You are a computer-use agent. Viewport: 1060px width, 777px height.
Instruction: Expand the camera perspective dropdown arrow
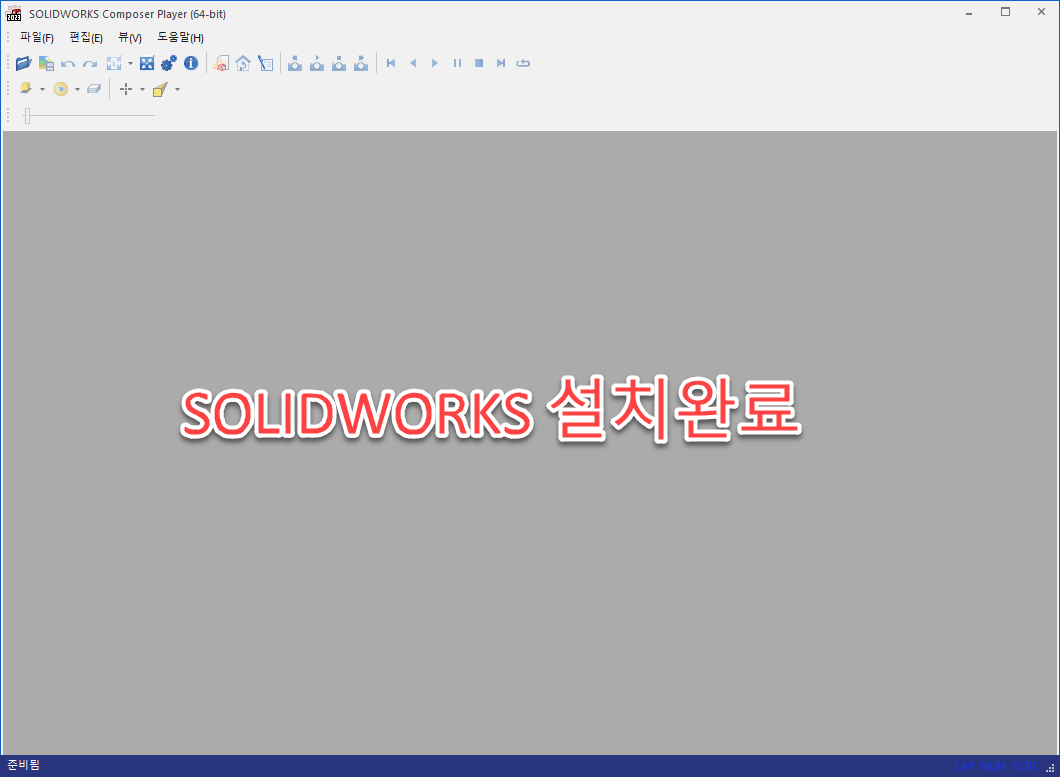(177, 89)
